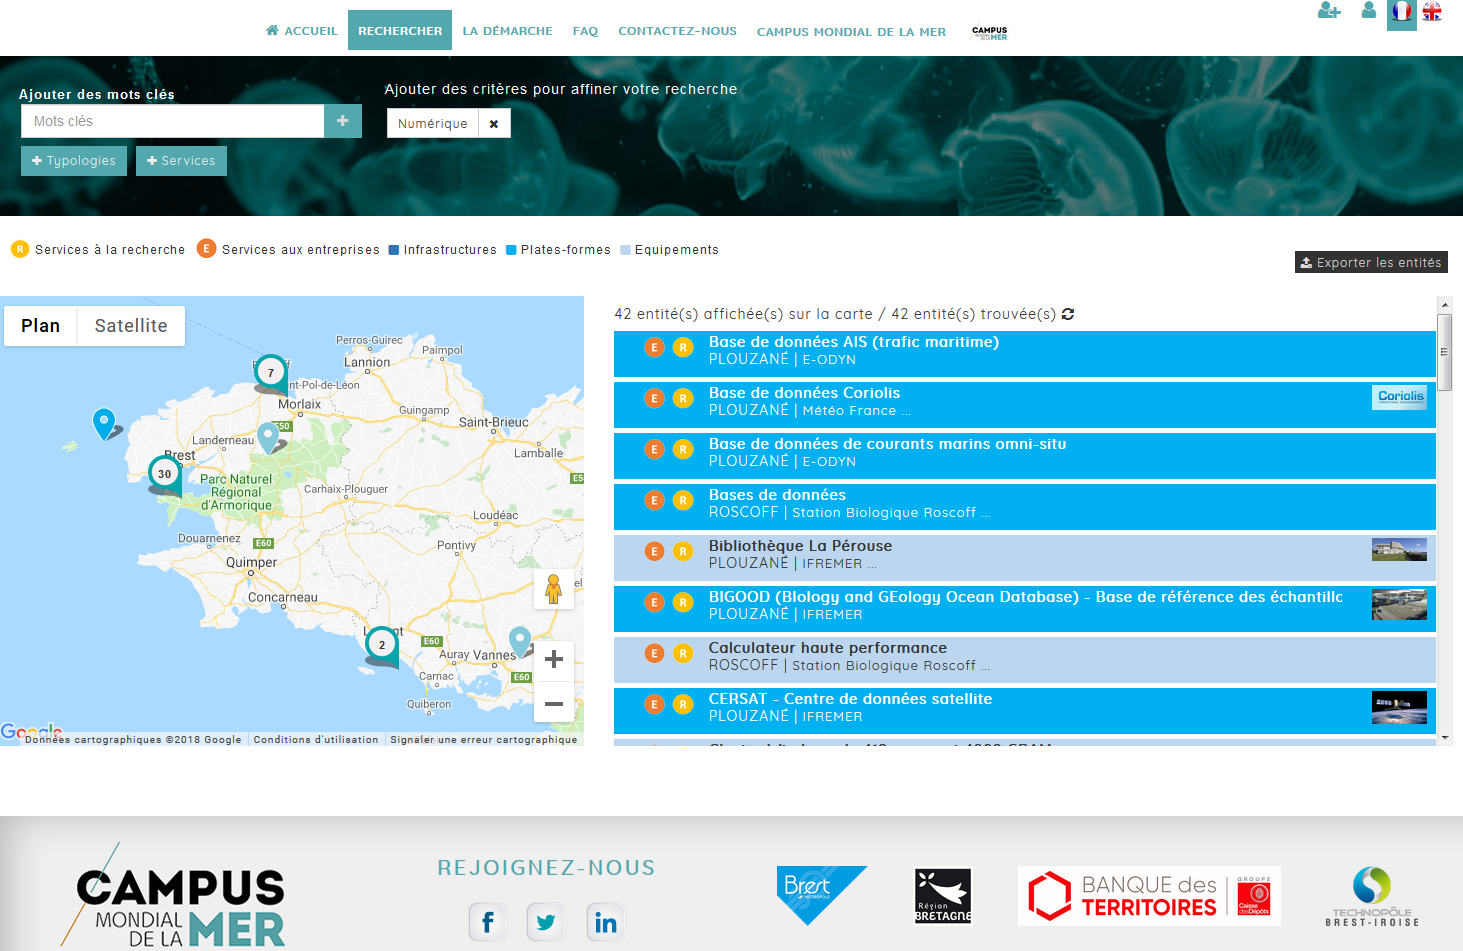Toggle Services aux entreprises legend
Viewport: 1463px width, 951px height.
(288, 249)
